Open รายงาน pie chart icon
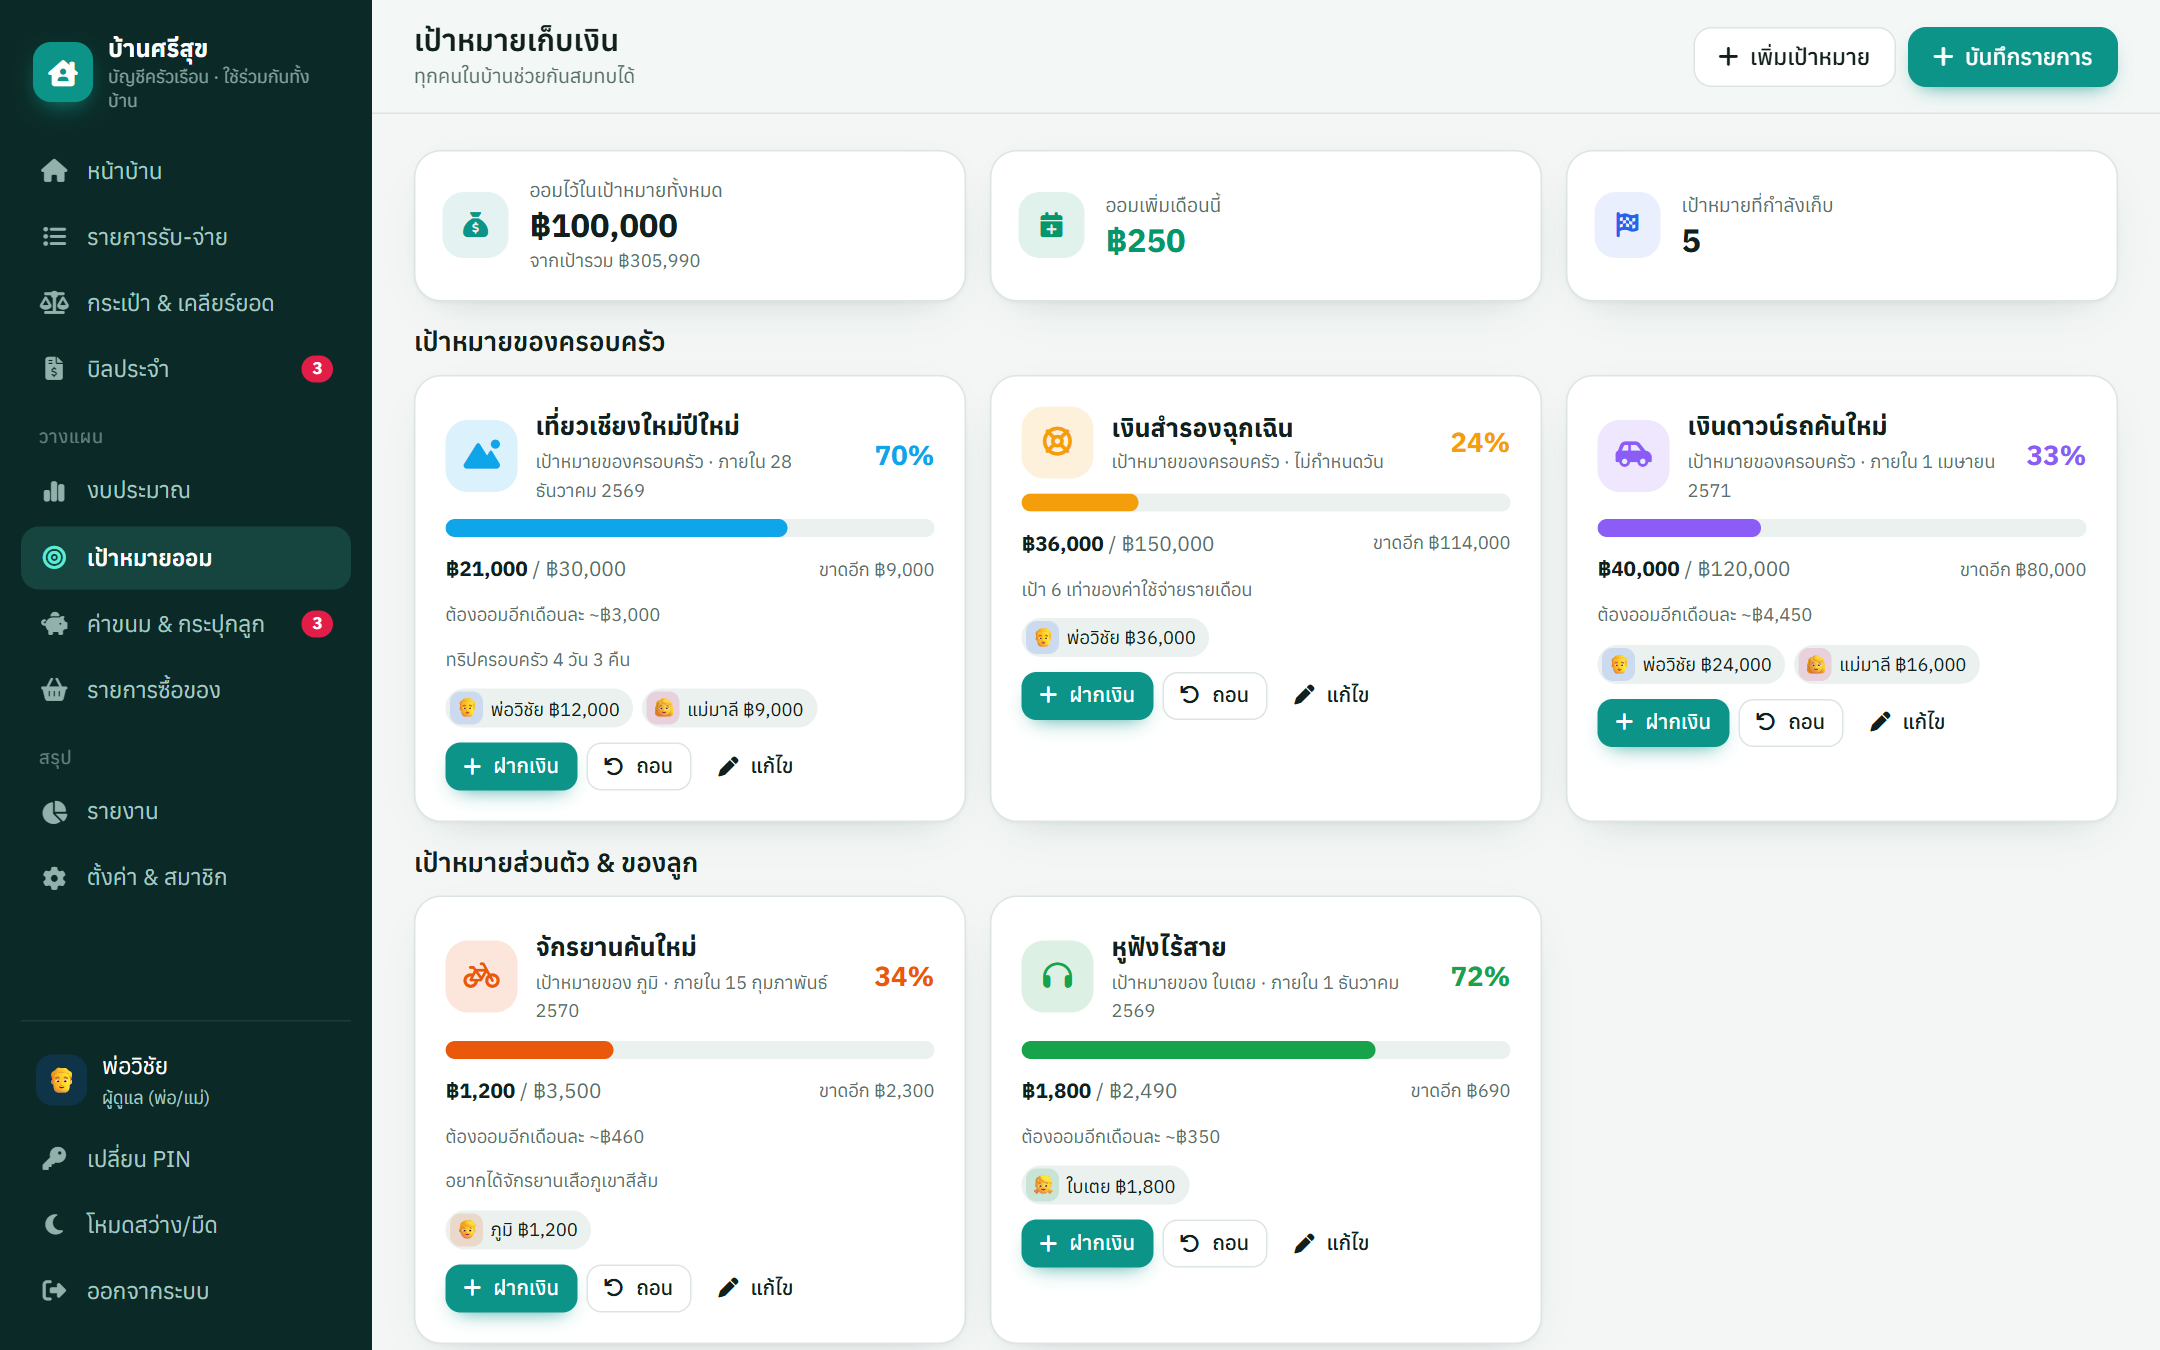 tap(54, 811)
